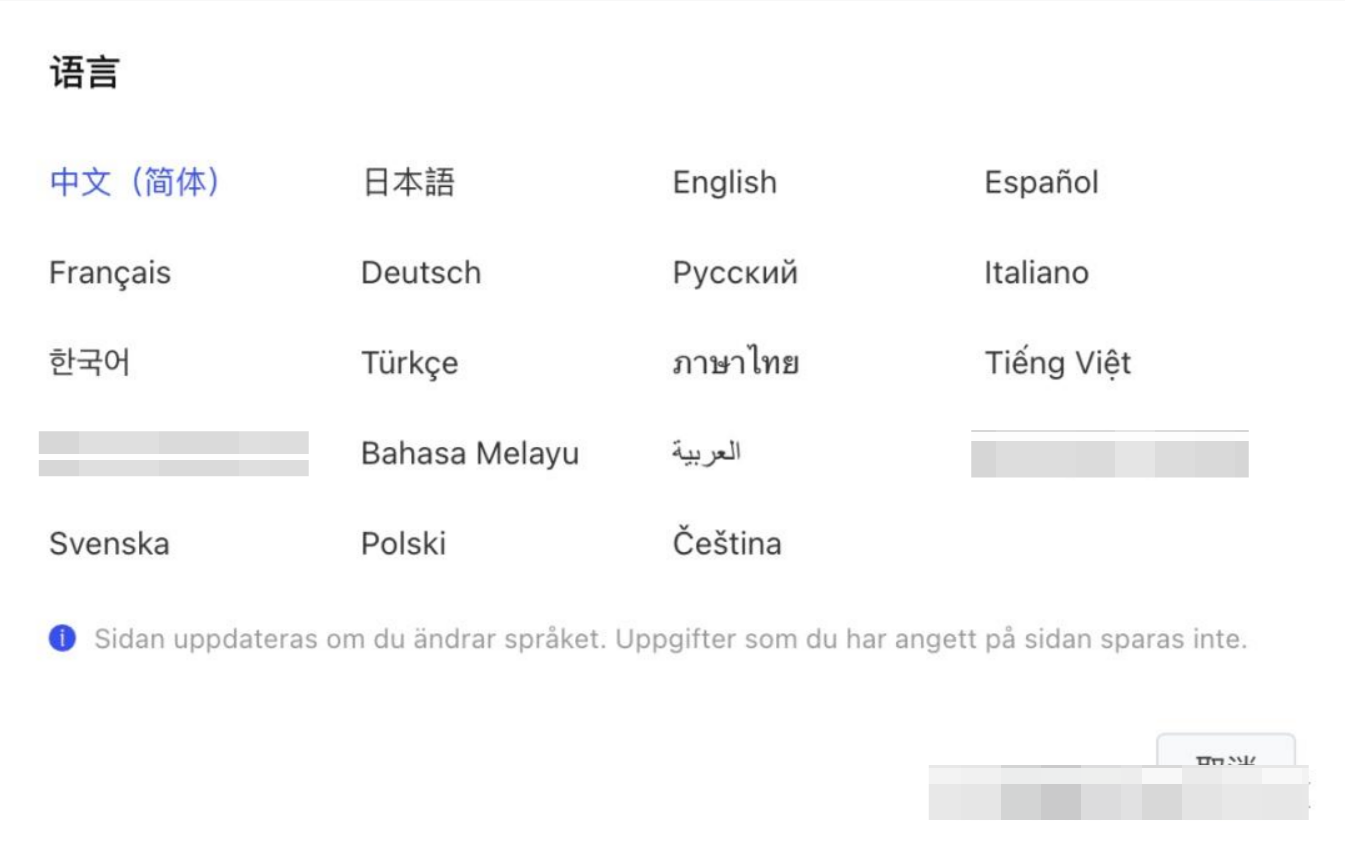The width and height of the screenshot is (1345, 845).
Task: Choose Bahasa Melayu from the list
Action: click(470, 453)
